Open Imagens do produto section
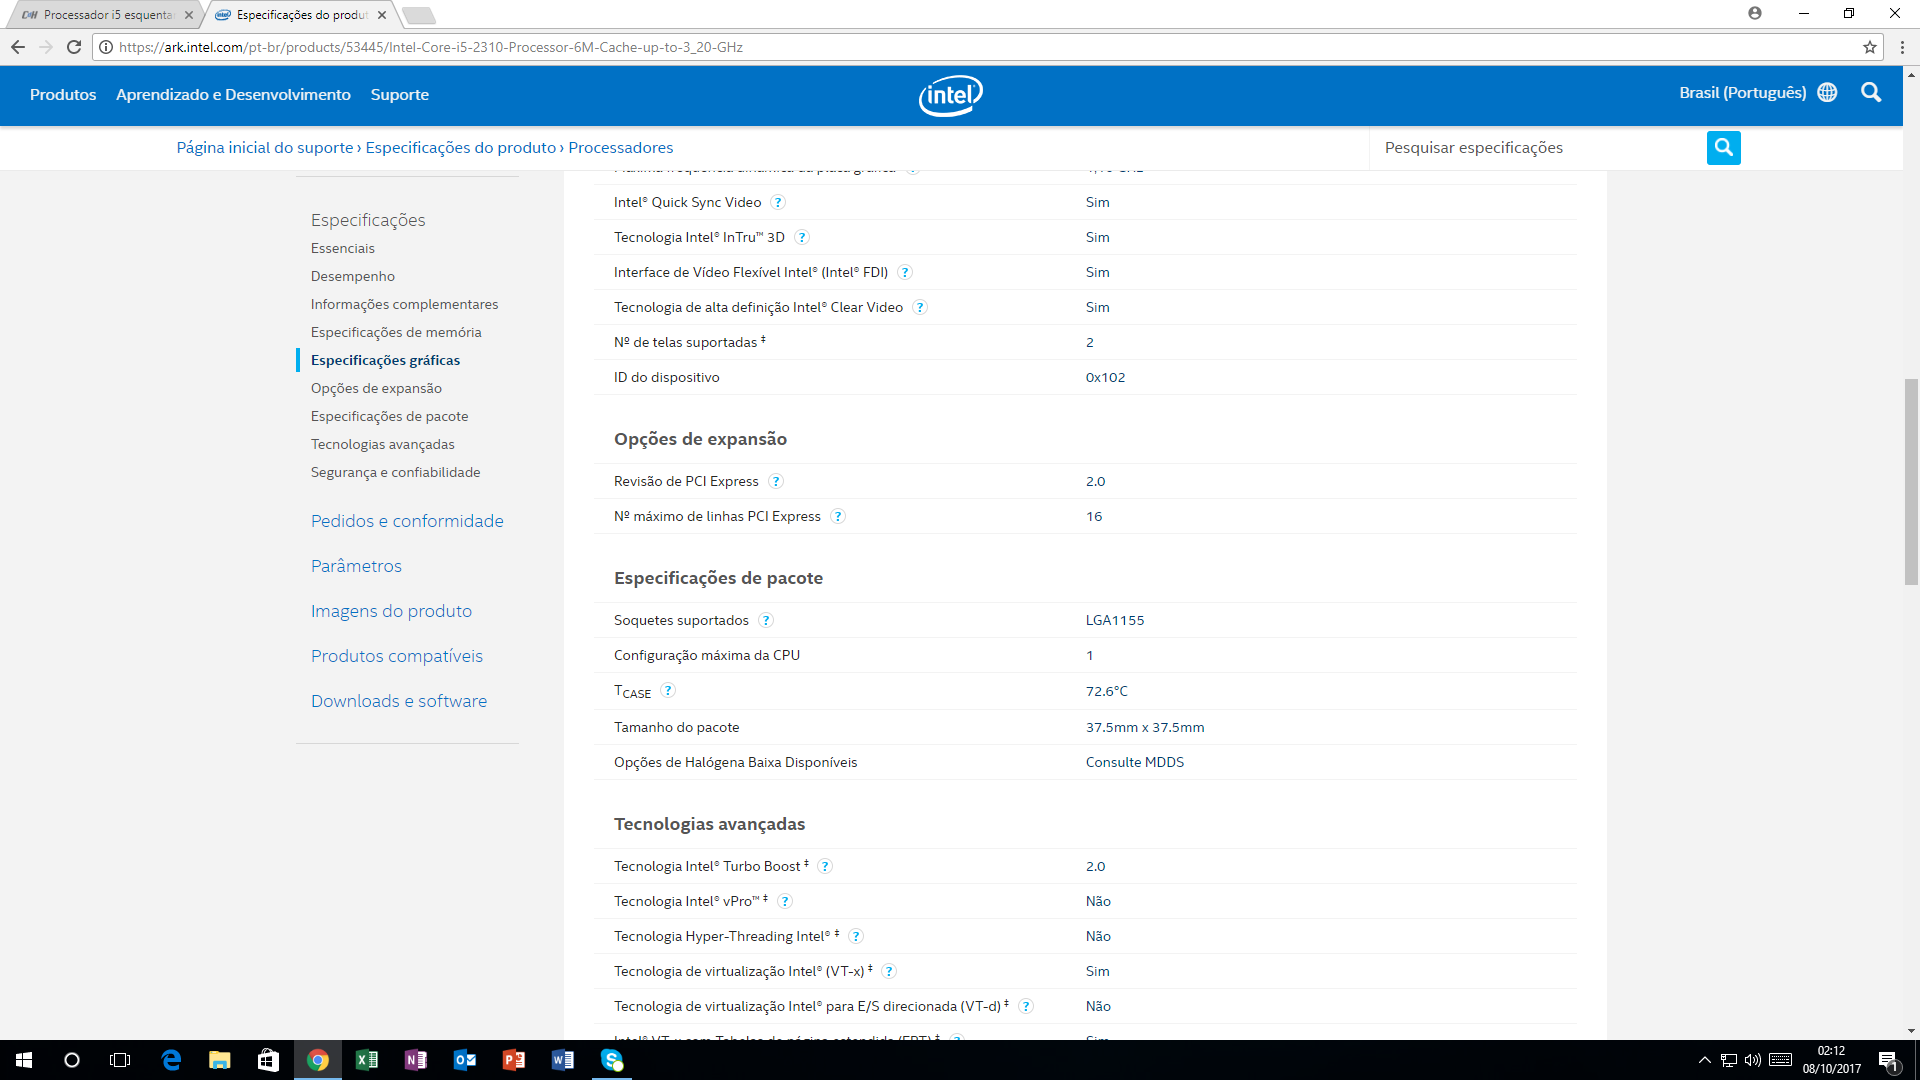 (x=391, y=611)
